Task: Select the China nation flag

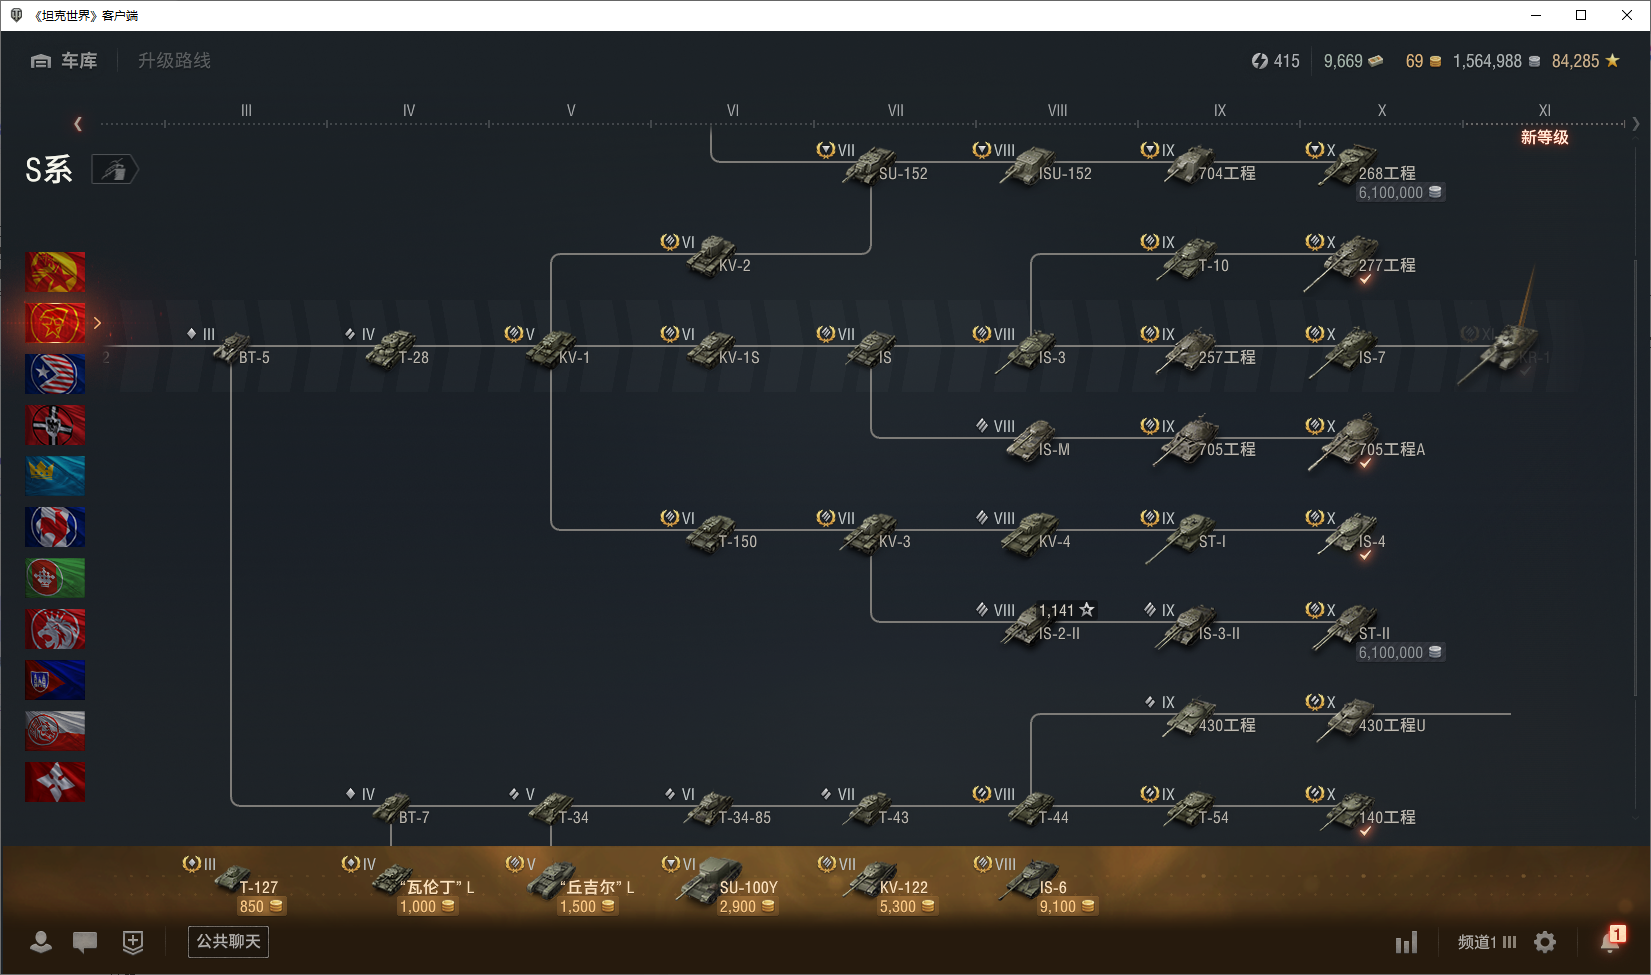Action: pos(55,272)
